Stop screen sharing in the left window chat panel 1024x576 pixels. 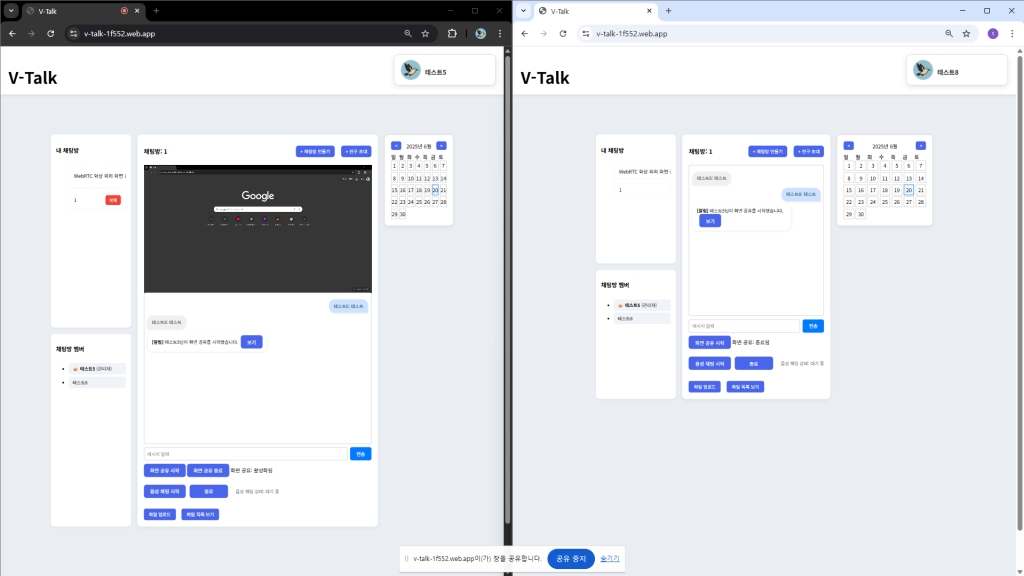pyautogui.click(x=208, y=470)
